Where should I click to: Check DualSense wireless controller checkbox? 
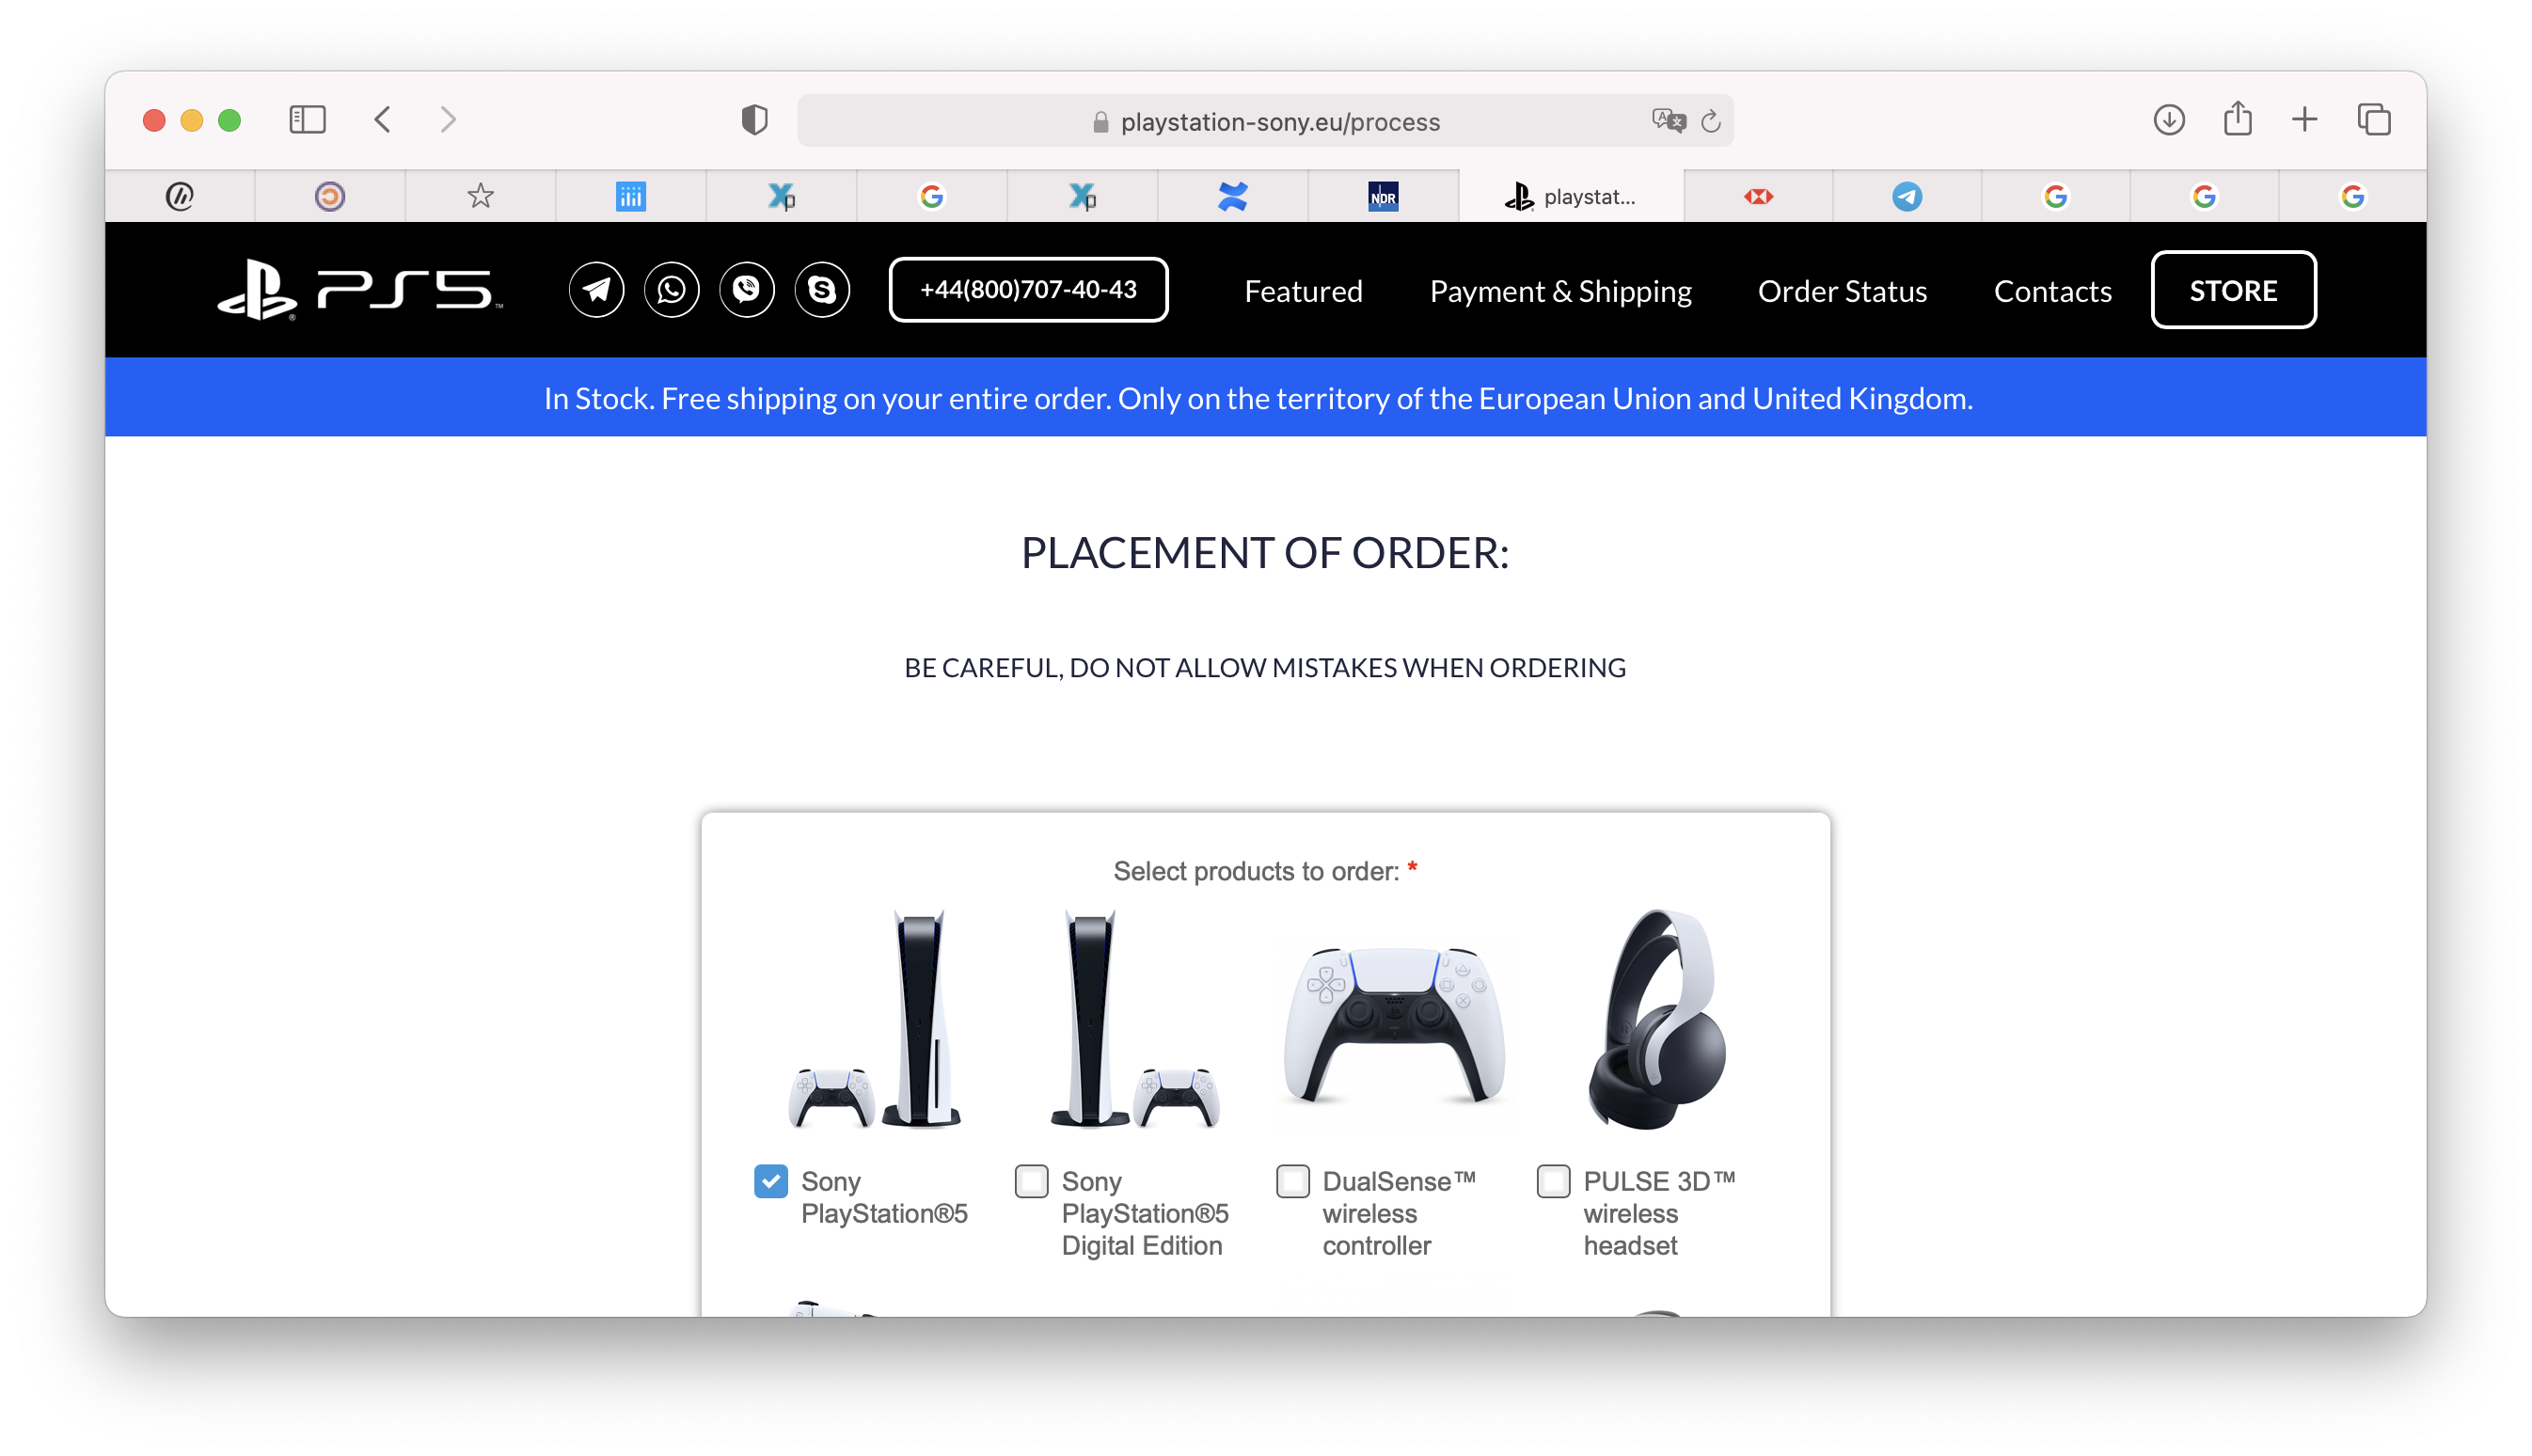pyautogui.click(x=1292, y=1181)
